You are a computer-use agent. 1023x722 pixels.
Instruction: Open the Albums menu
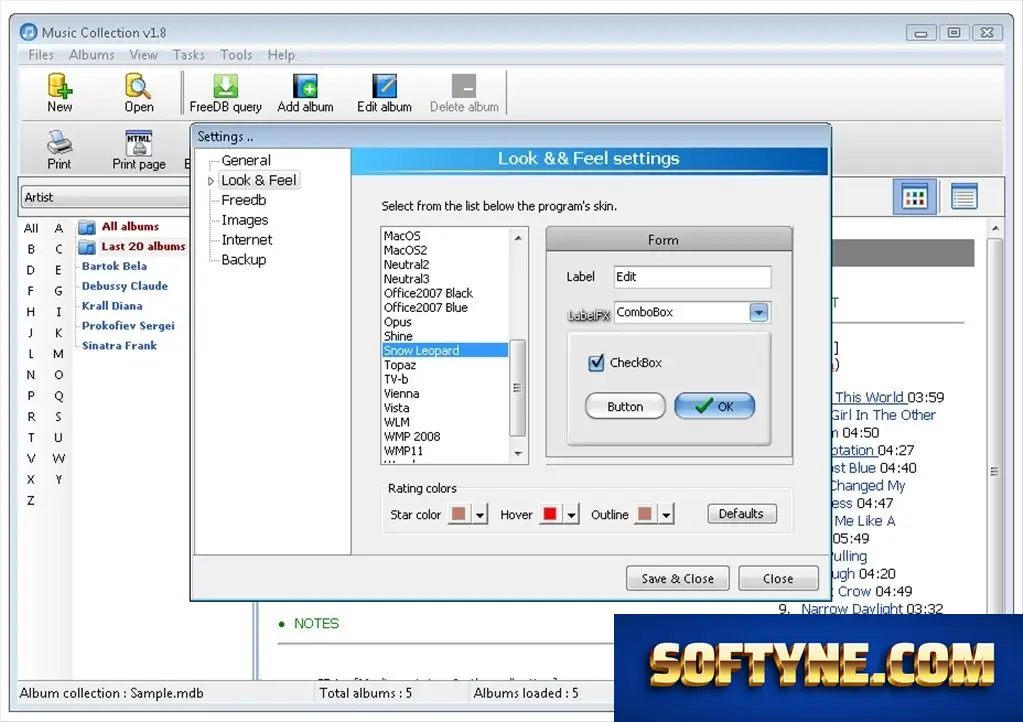[x=91, y=55]
